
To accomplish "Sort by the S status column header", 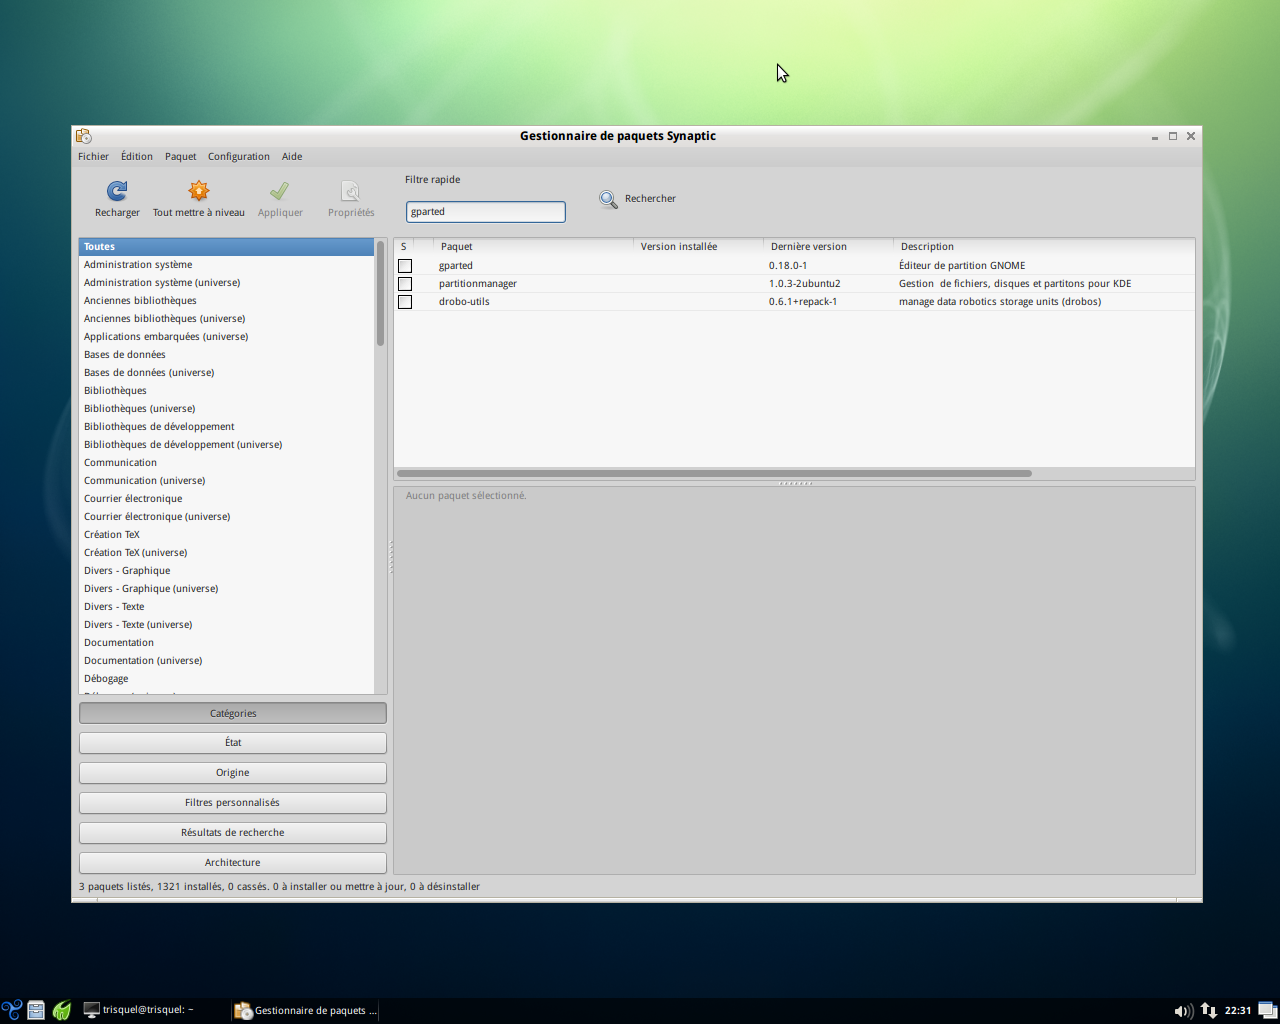I will tap(404, 246).
